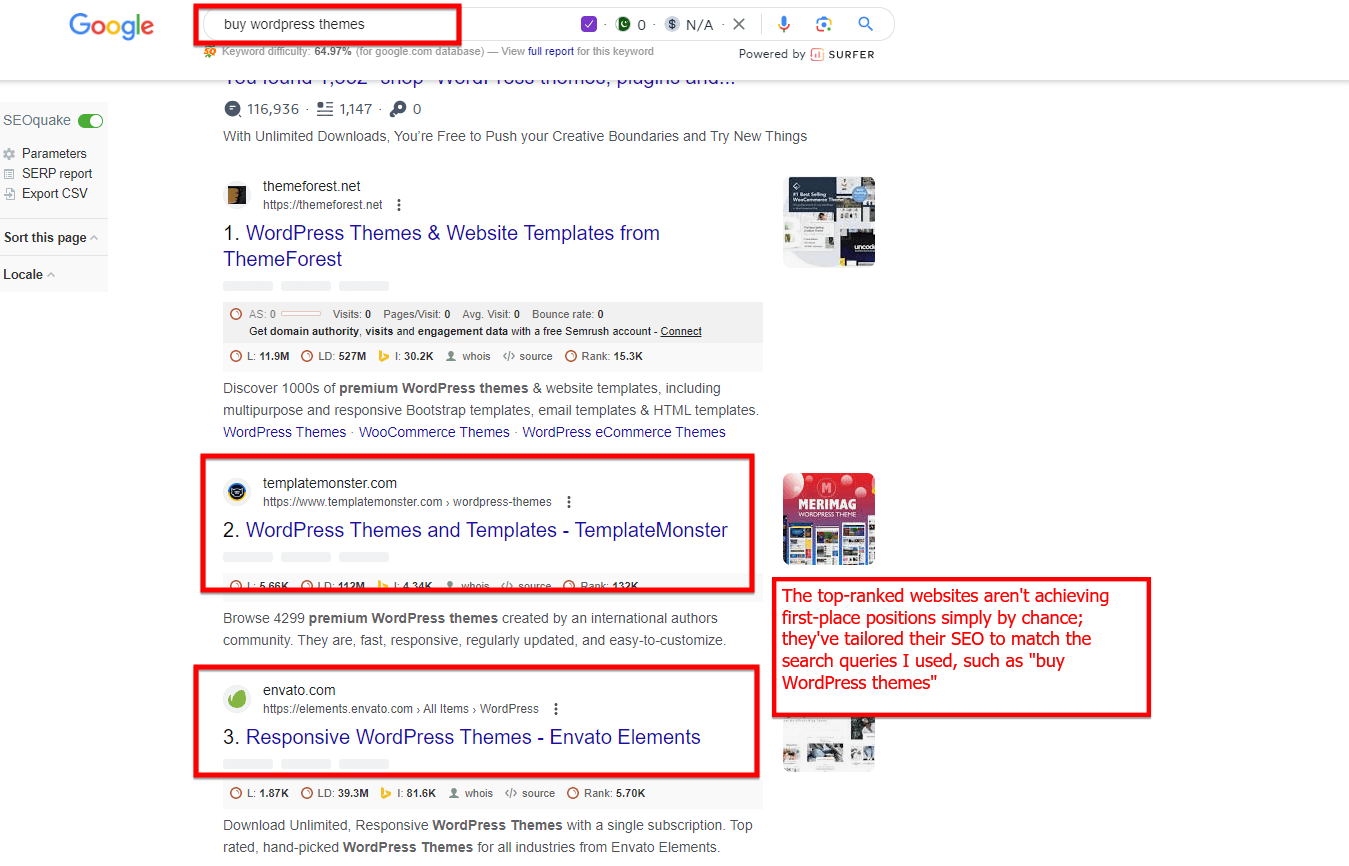Click the Parameters gear icon
The width and height of the screenshot is (1349, 866).
point(9,154)
